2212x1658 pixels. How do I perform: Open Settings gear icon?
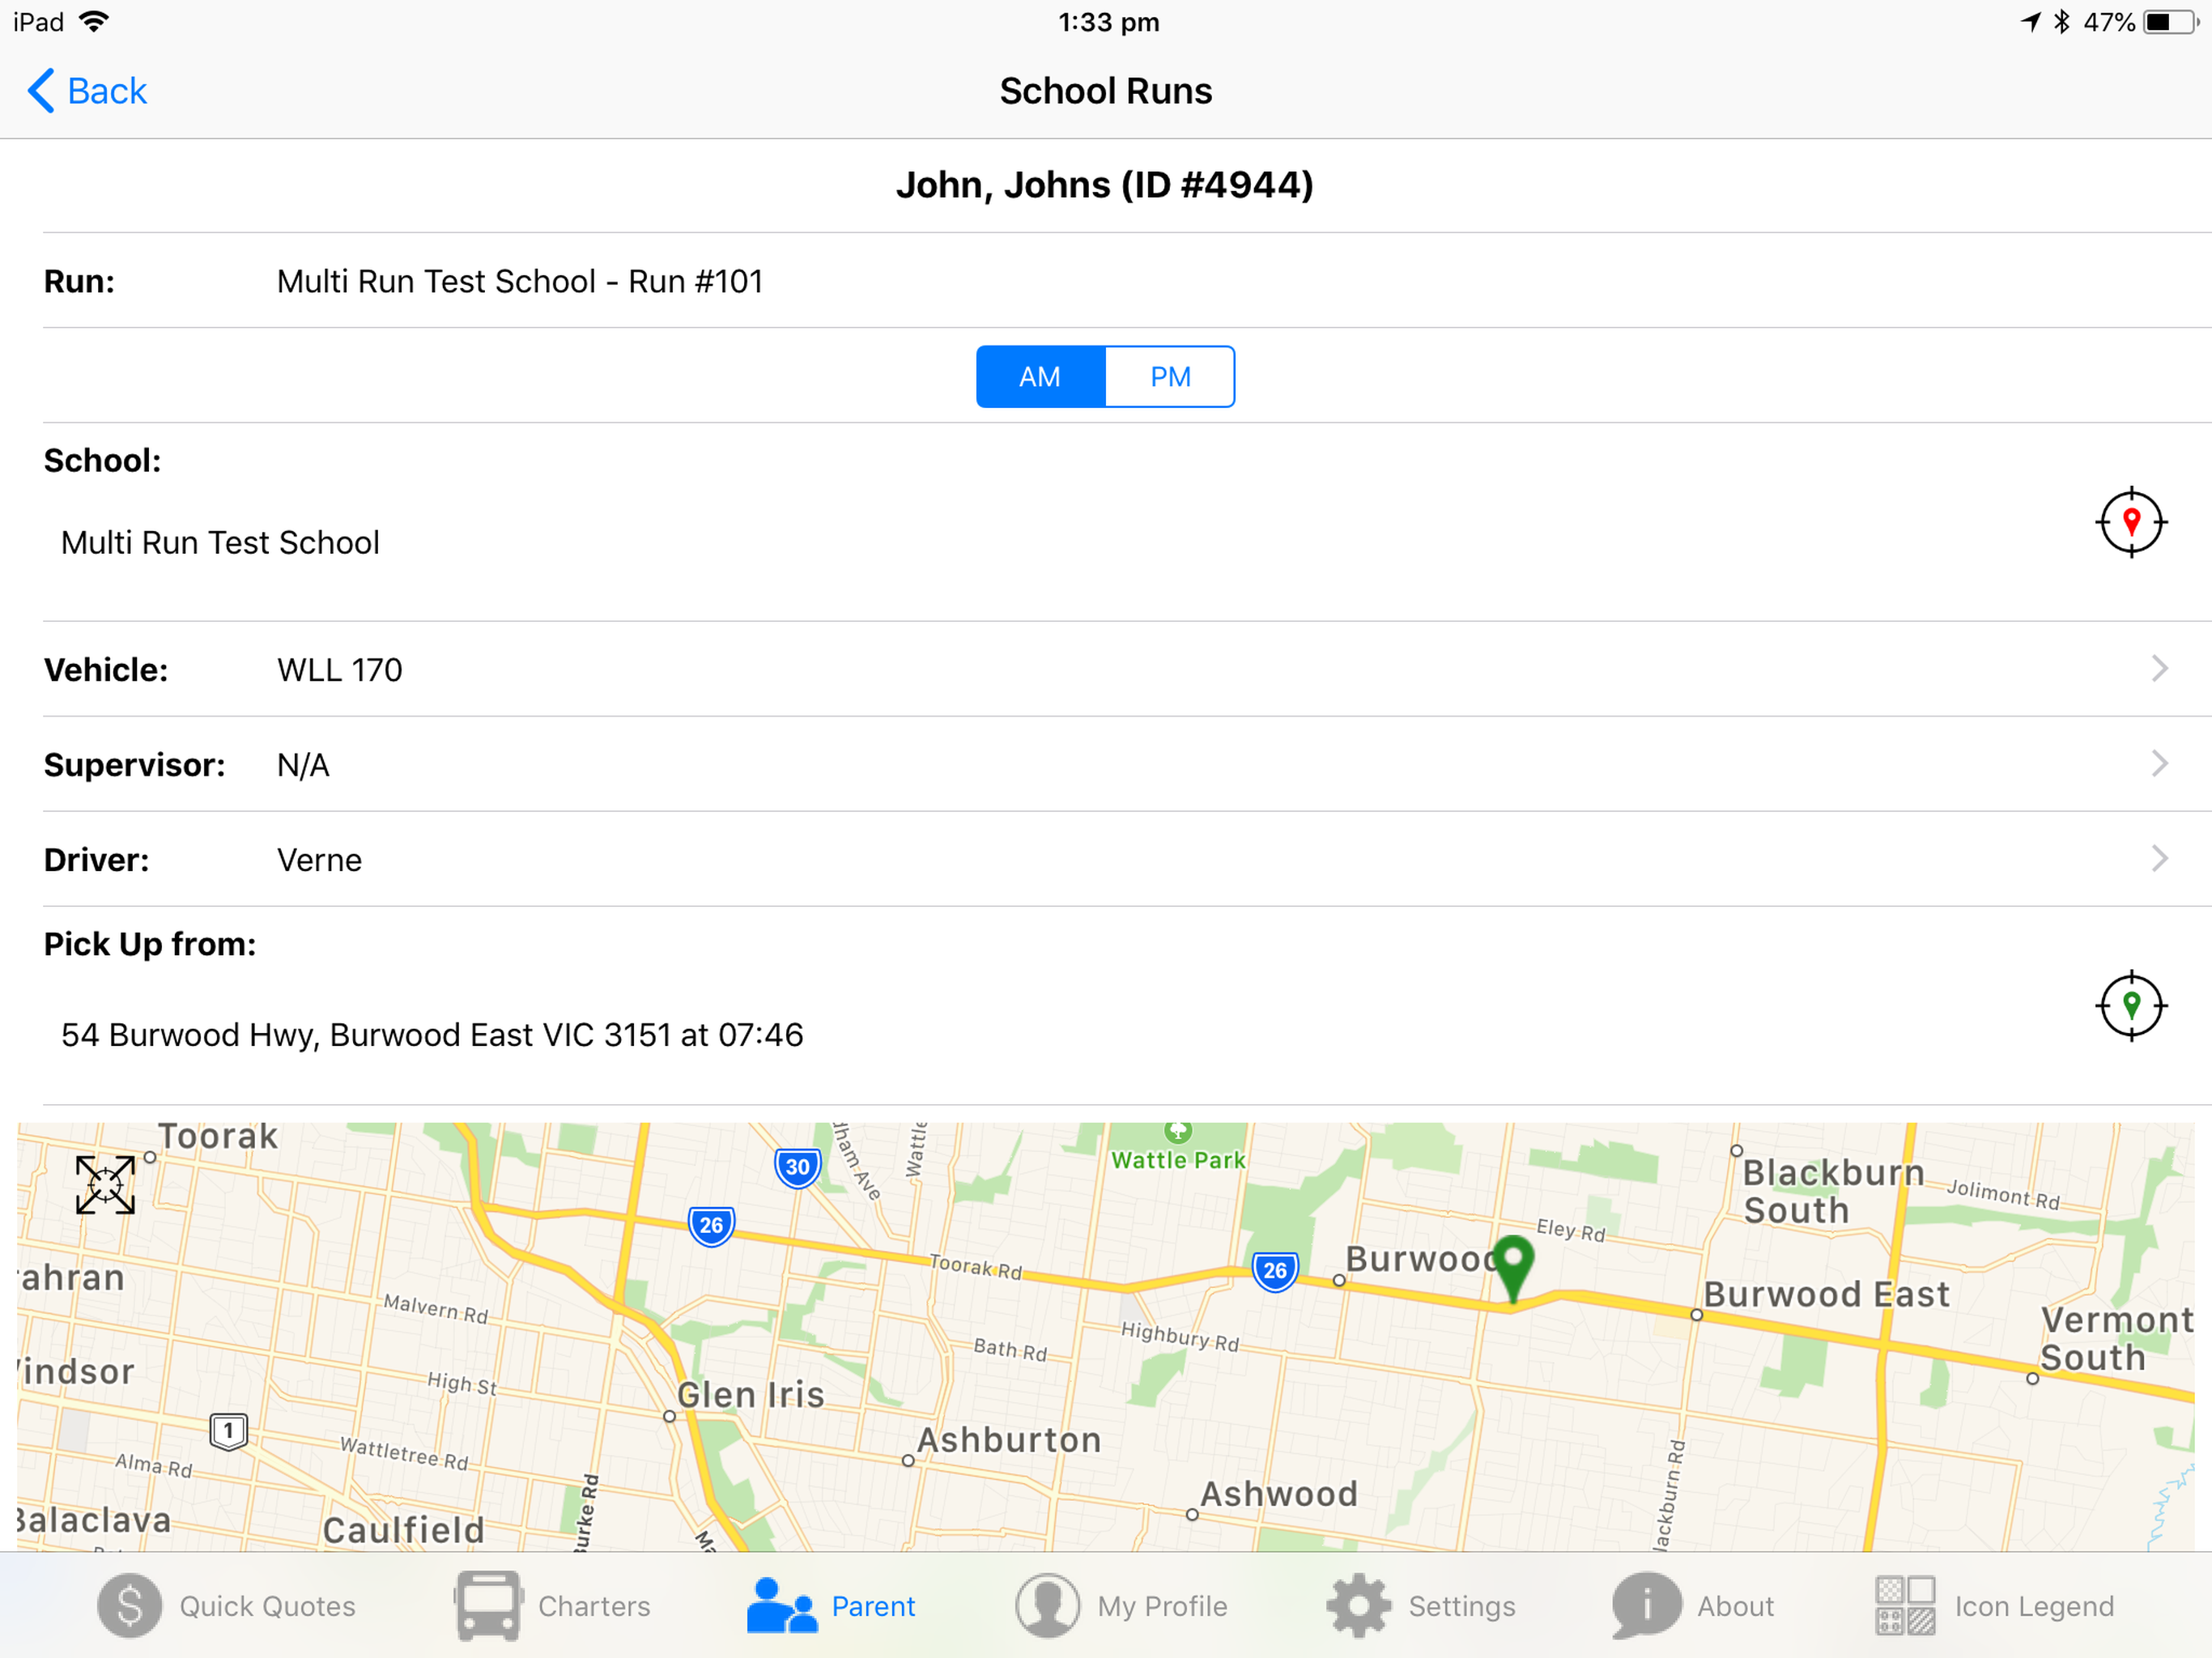click(x=1358, y=1606)
